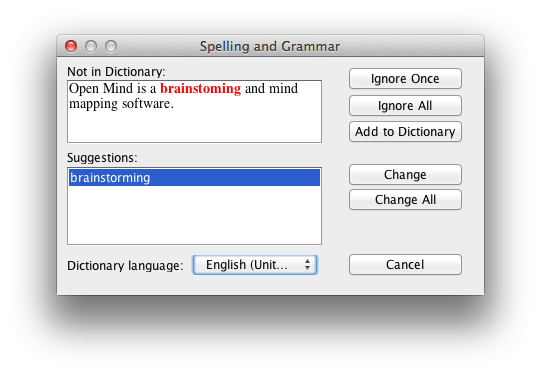Click the Spelling and Grammar title bar

click(270, 46)
